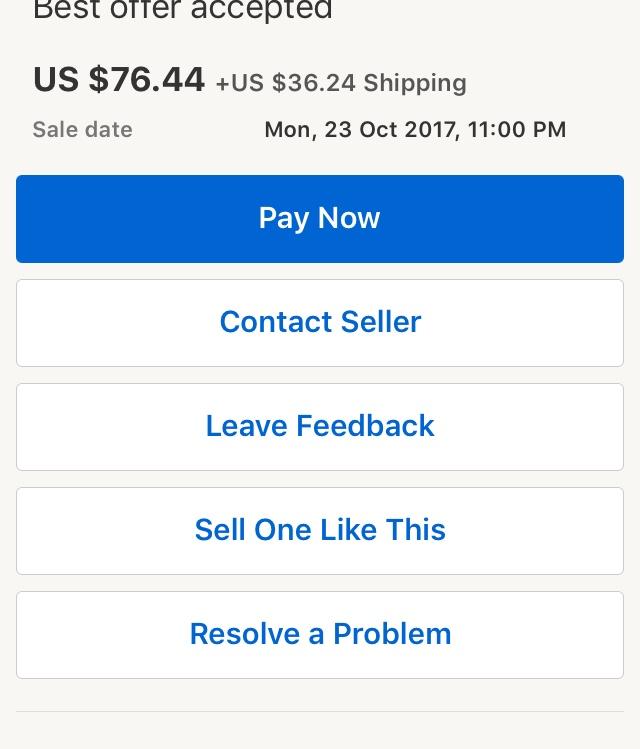Click the last white button in list
Viewport: 640px width, 749px height.
[x=320, y=635]
